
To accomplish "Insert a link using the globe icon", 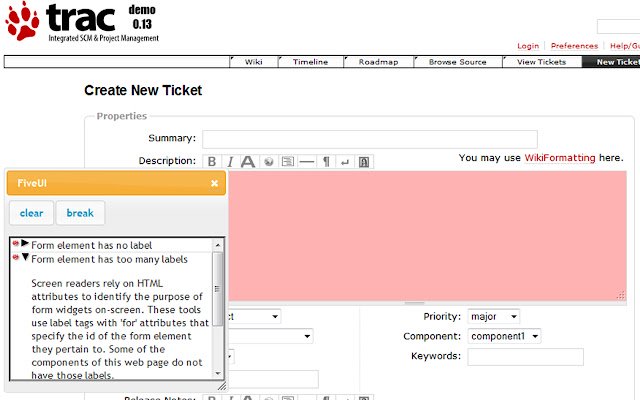I will [269, 162].
